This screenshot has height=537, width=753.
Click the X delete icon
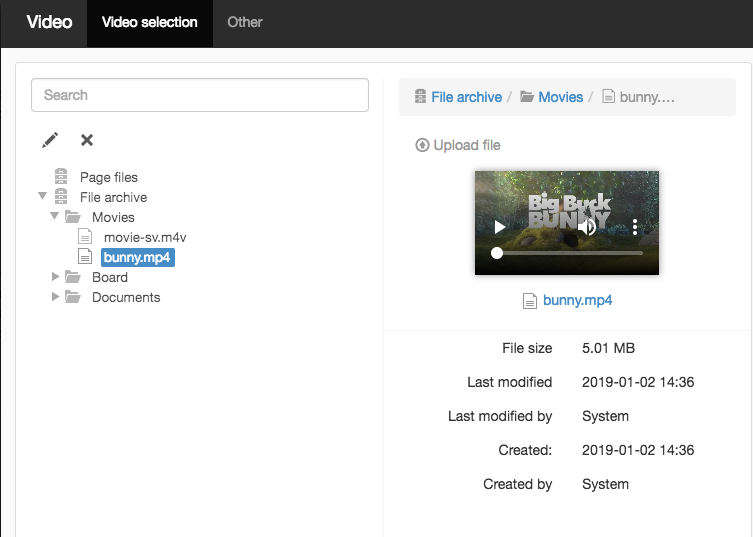pos(87,140)
